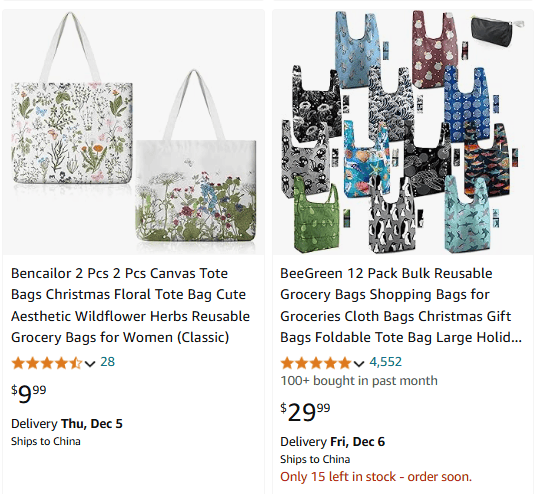Click the Bencailor Canvas Tote Bags title

point(130,305)
